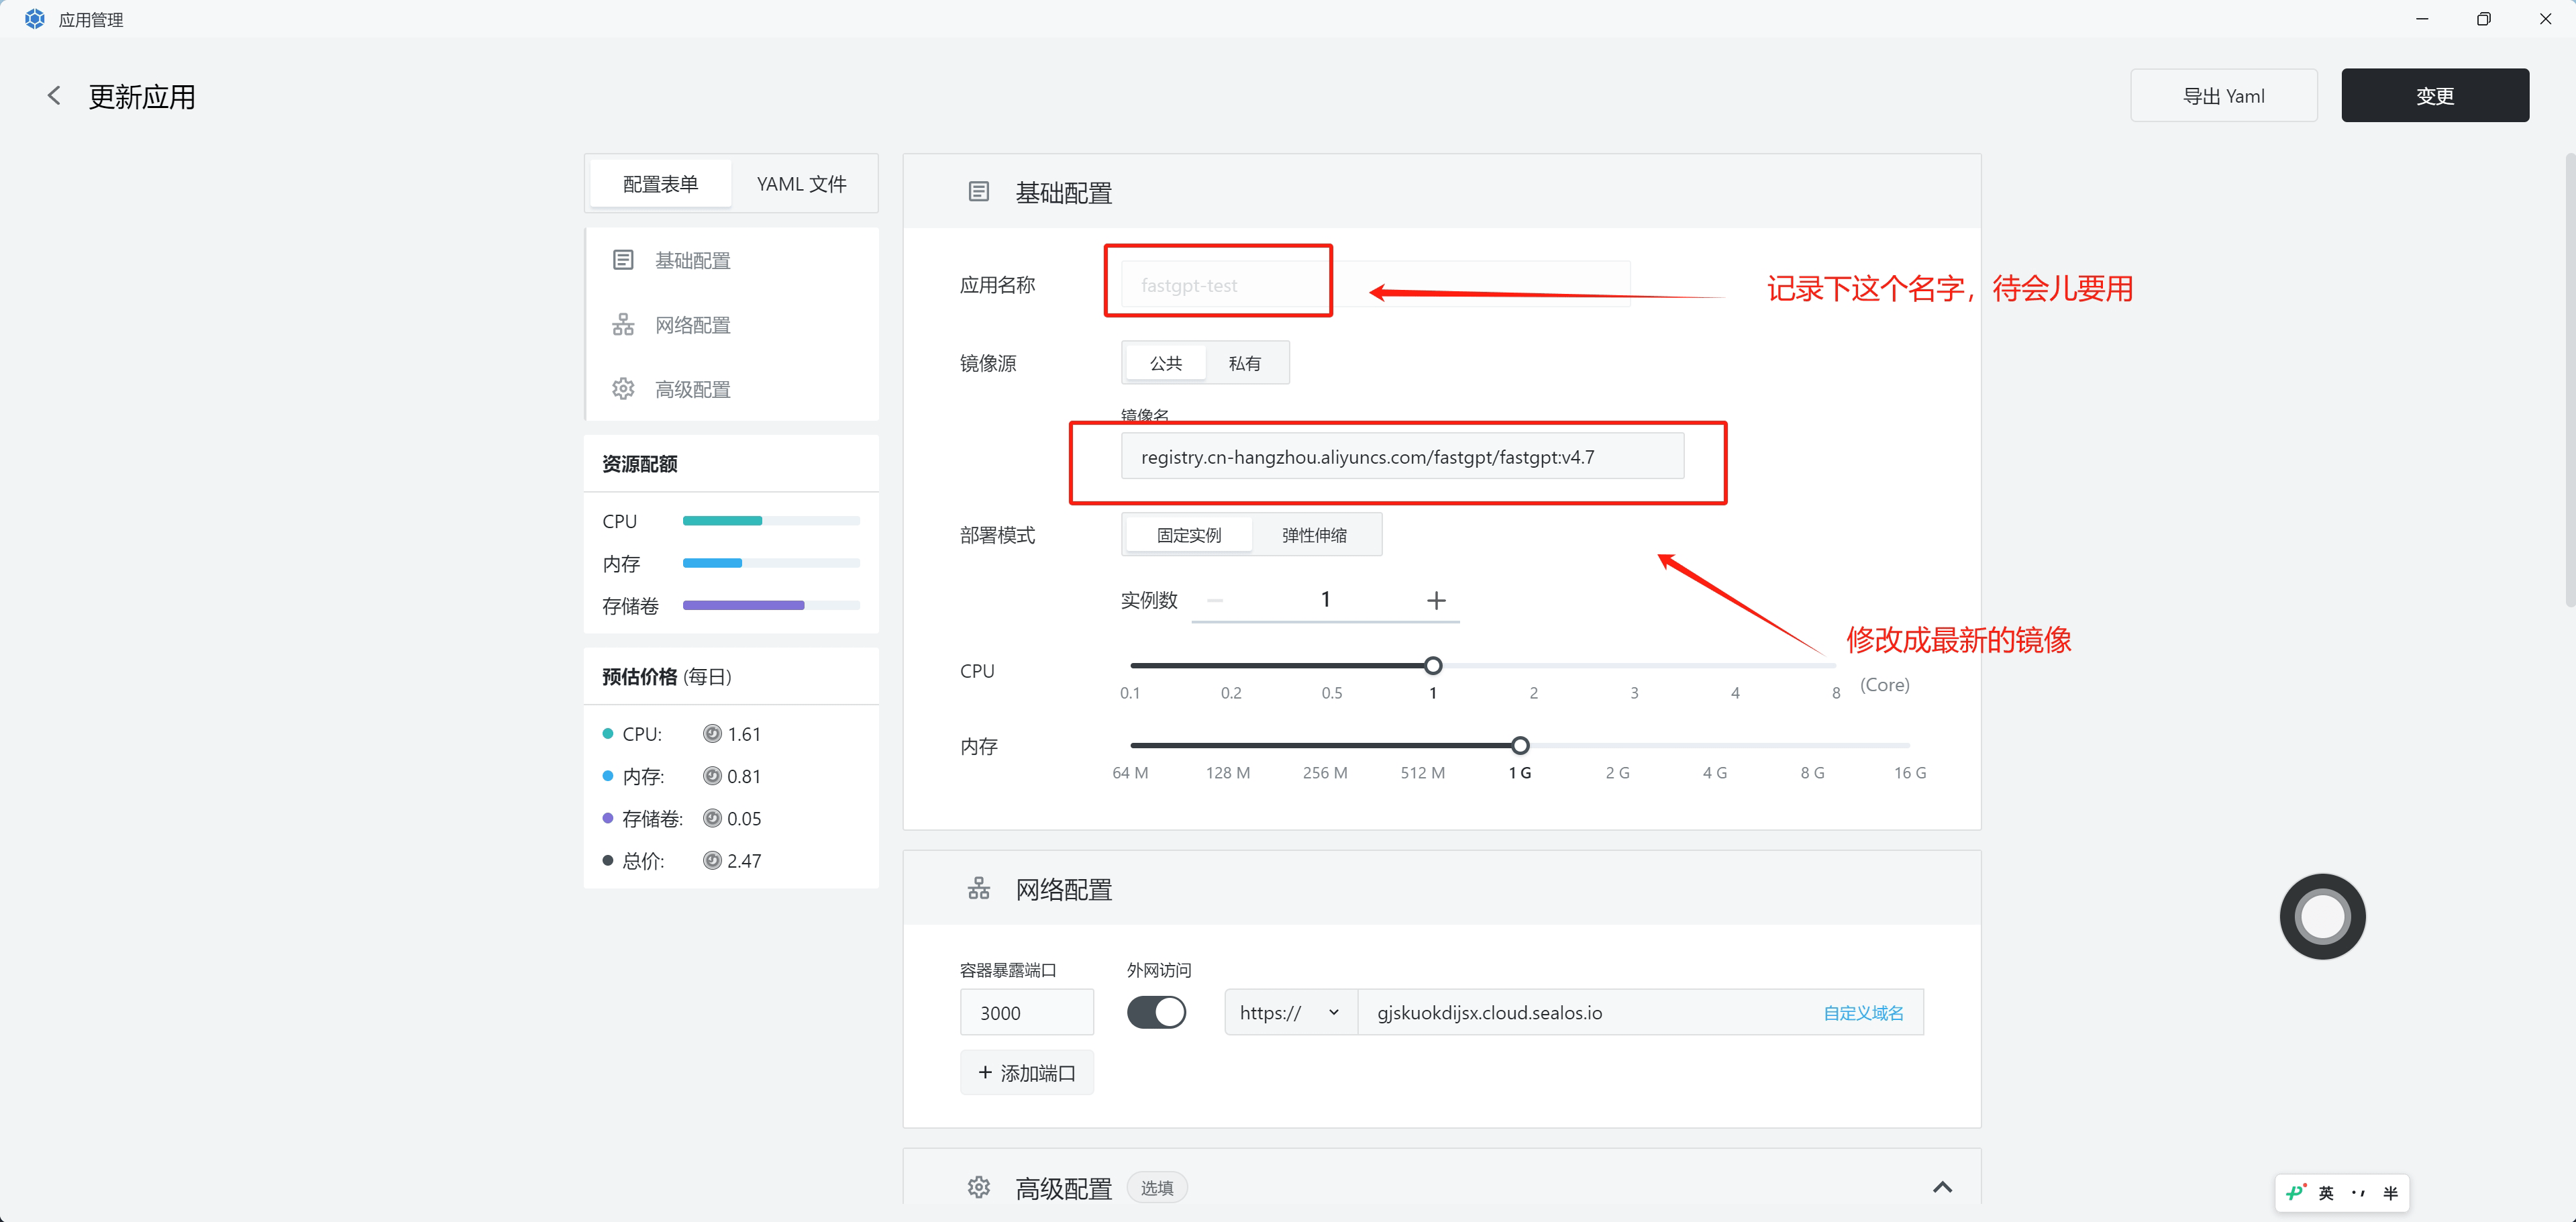Click the 自定义域名 link
2576x1222 pixels.
pos(1863,1012)
